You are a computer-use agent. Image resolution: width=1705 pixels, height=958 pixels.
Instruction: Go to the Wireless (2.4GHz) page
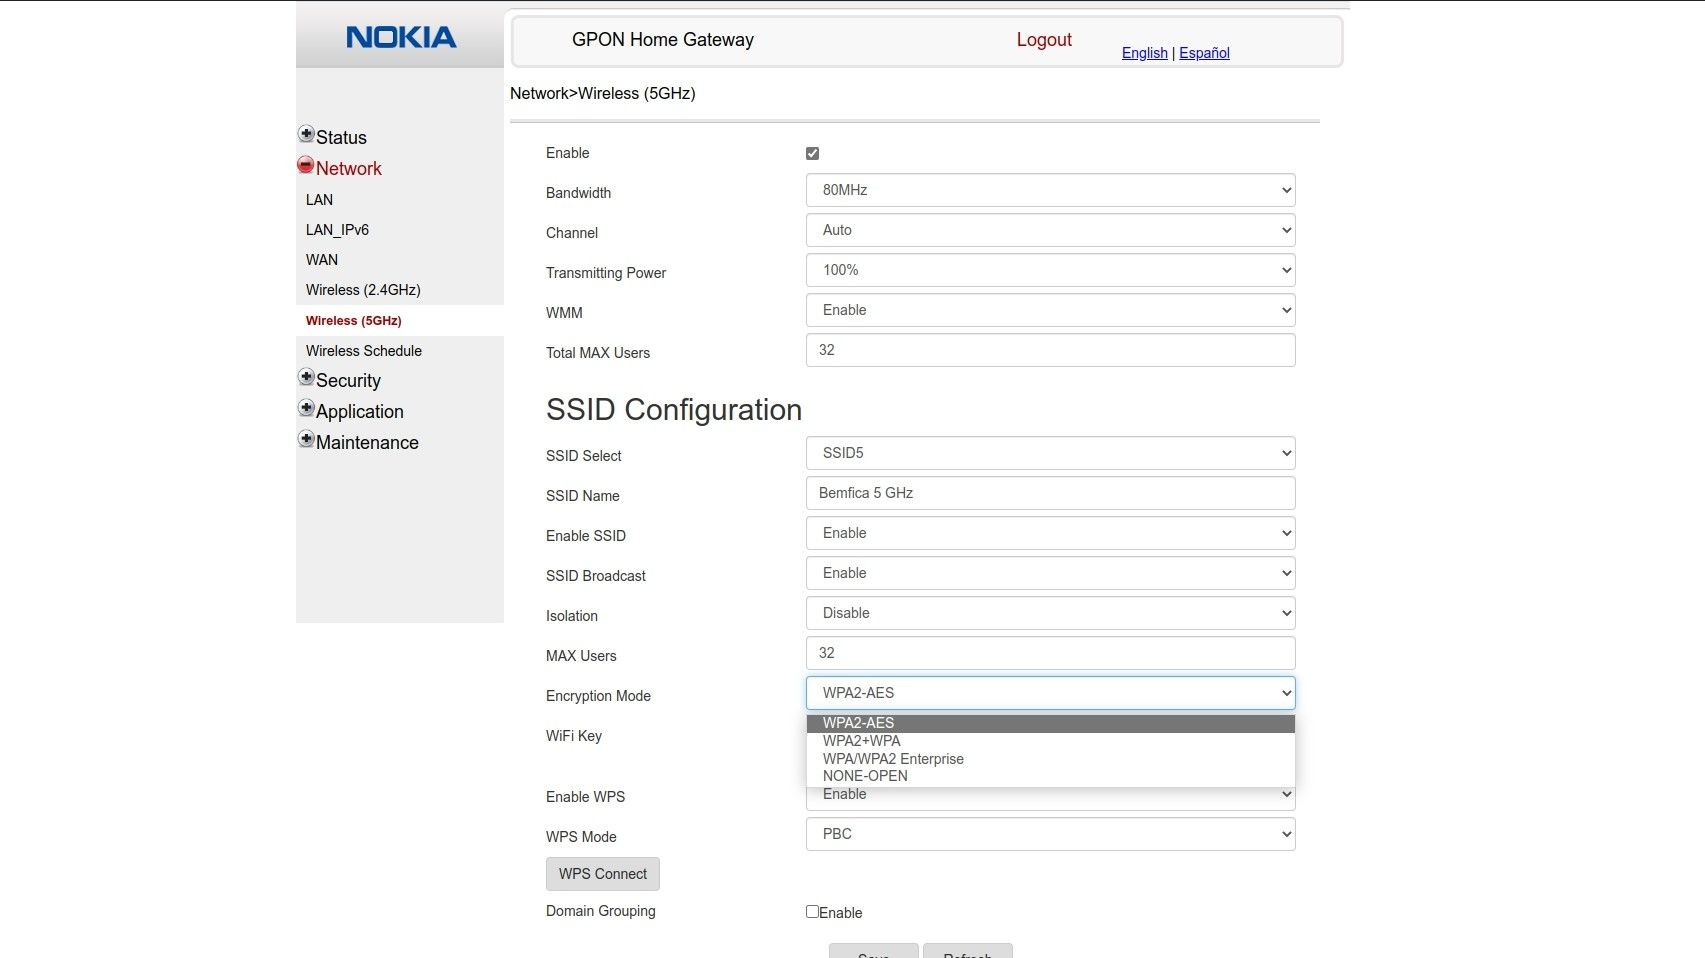[363, 290]
